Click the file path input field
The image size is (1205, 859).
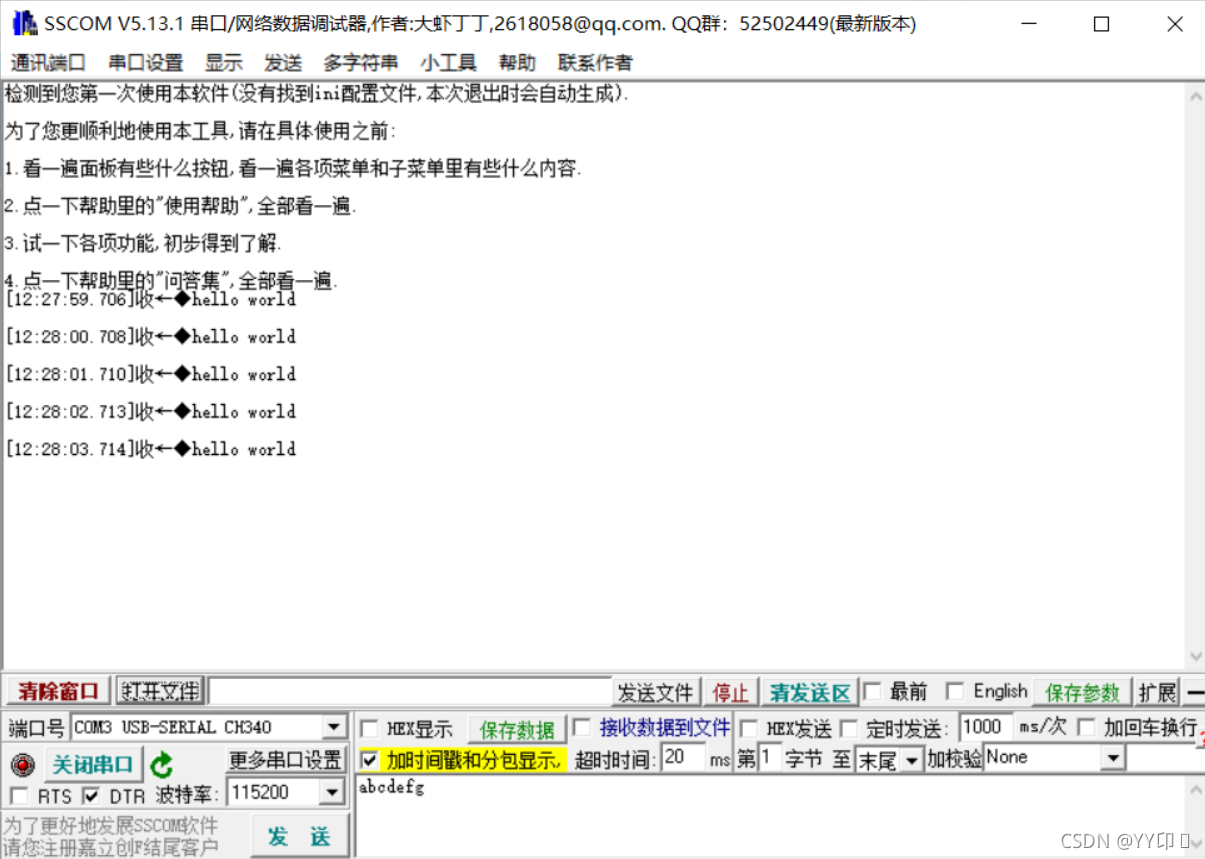coord(410,692)
